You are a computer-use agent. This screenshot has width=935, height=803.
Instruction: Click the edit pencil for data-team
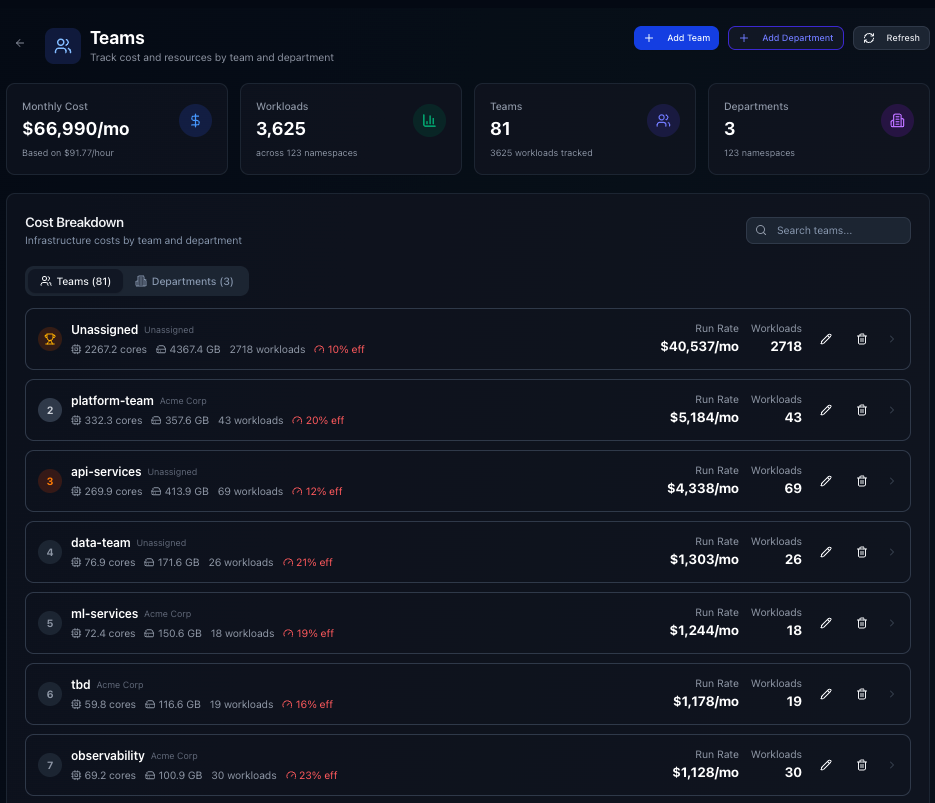pos(826,552)
